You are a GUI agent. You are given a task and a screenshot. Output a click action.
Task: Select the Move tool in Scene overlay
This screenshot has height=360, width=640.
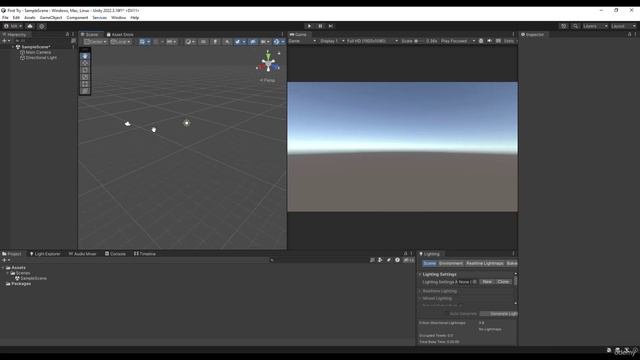point(85,63)
